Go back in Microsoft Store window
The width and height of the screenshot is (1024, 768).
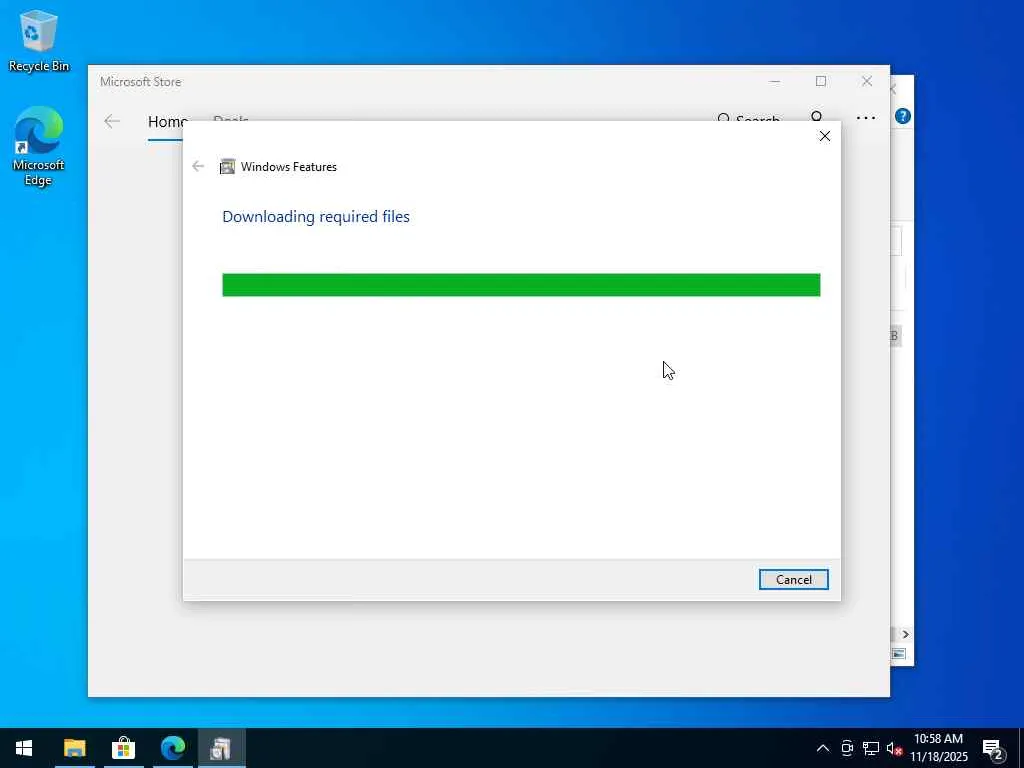(112, 121)
